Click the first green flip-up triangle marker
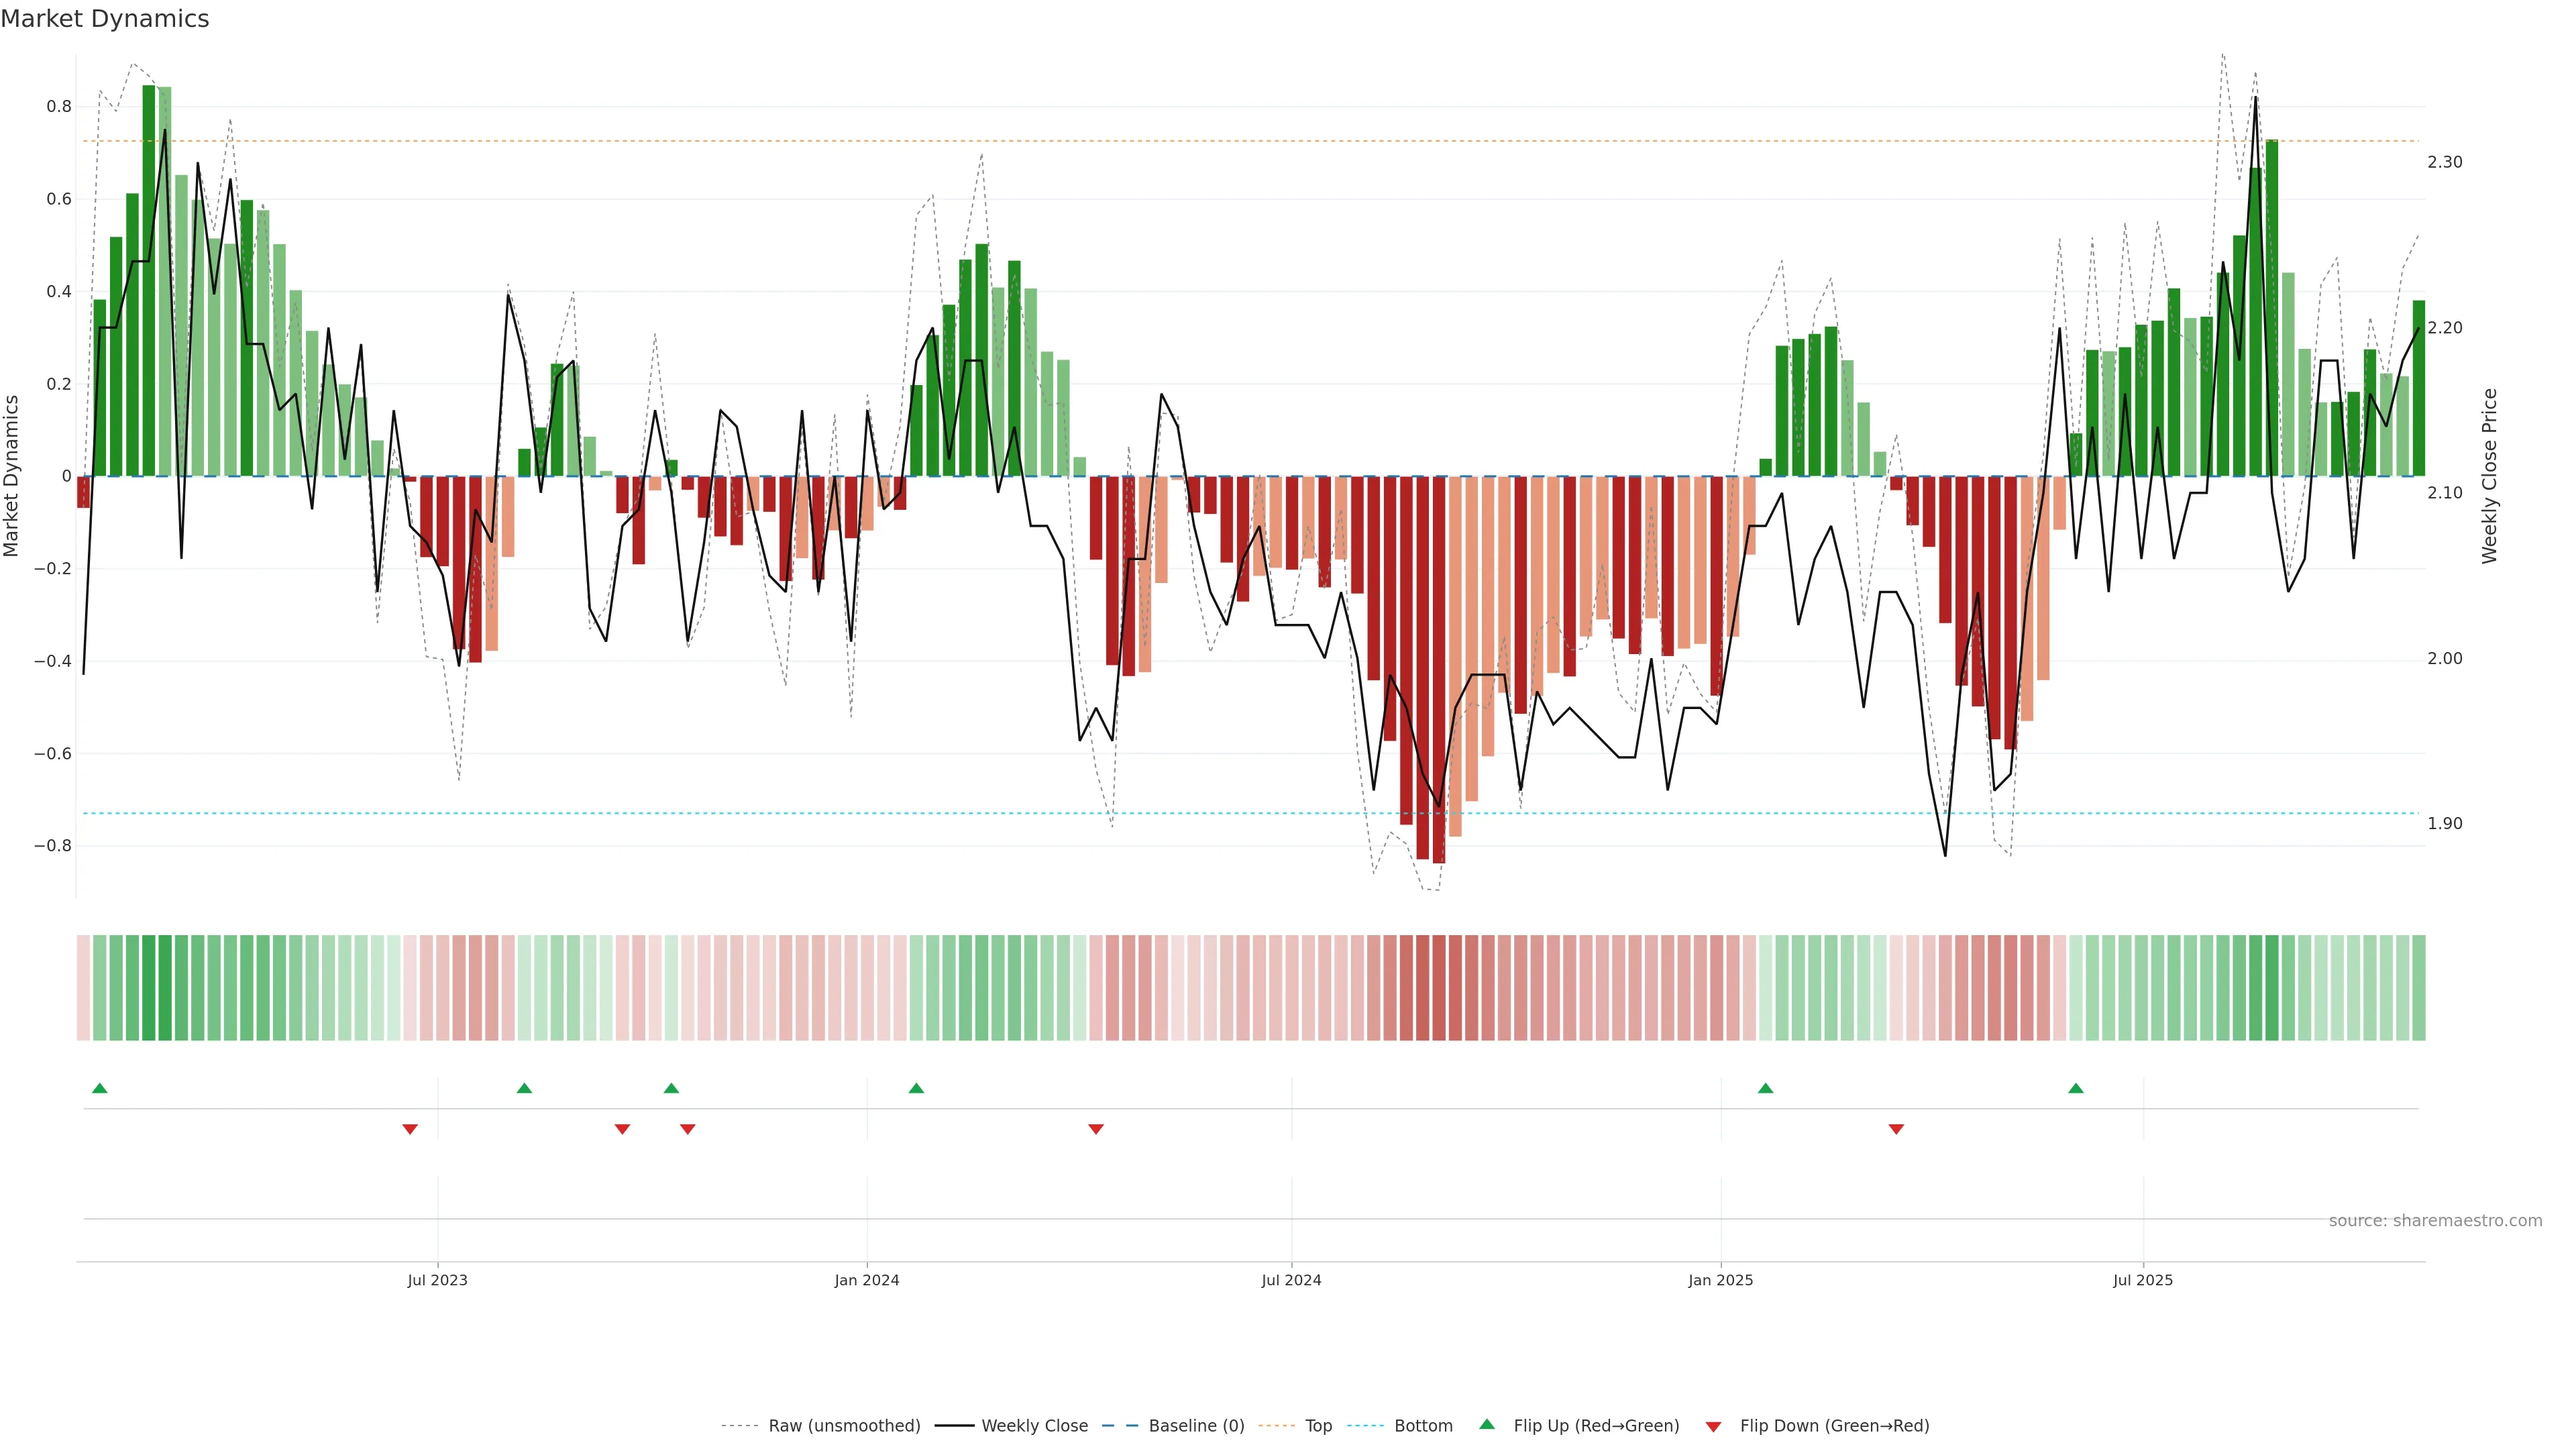The height and width of the screenshot is (1449, 2576). click(99, 1088)
